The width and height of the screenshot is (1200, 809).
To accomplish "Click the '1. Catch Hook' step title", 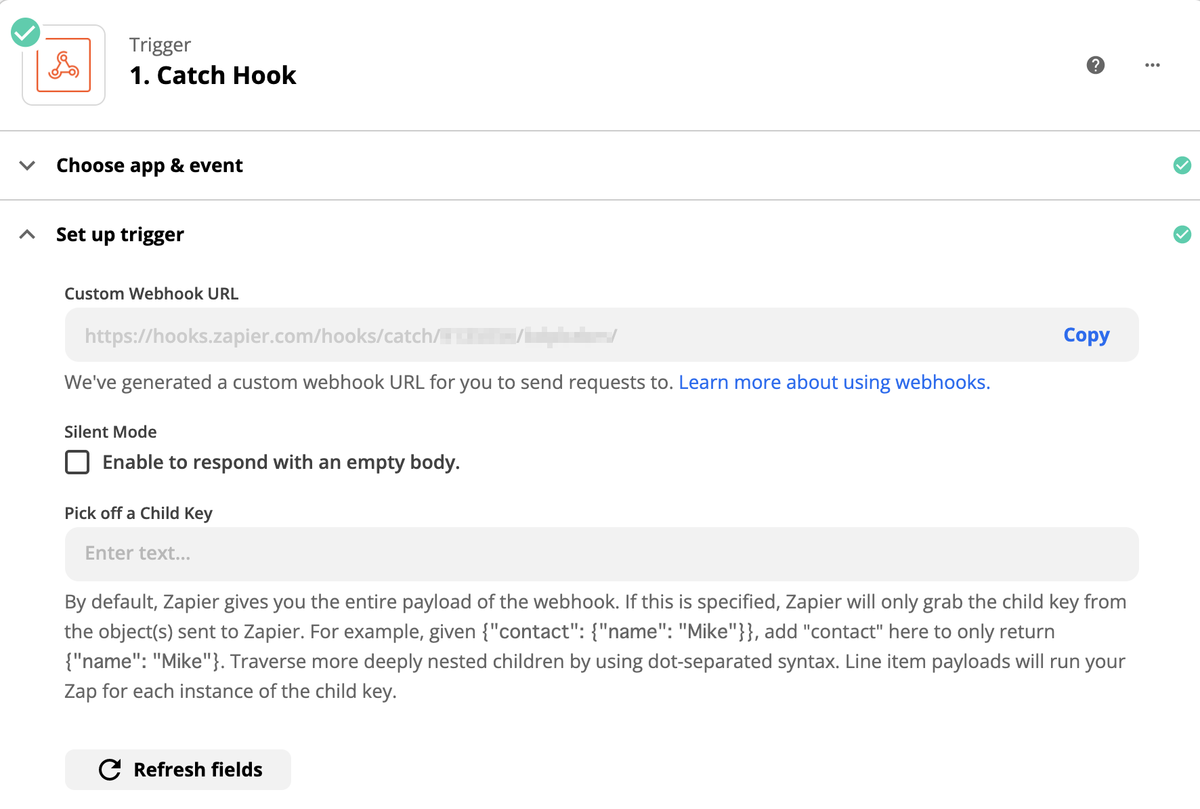I will tap(213, 75).
